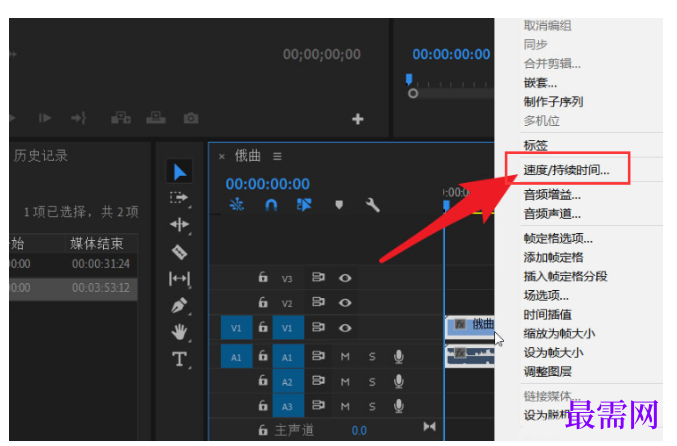Select the Ripple Edit tool
Screen dimensions: 677x446
tap(179, 225)
